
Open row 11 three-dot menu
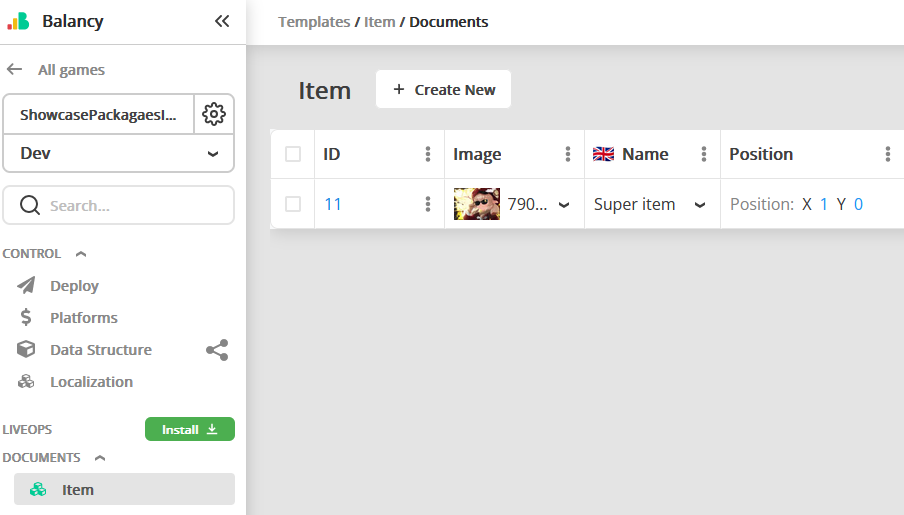[428, 204]
